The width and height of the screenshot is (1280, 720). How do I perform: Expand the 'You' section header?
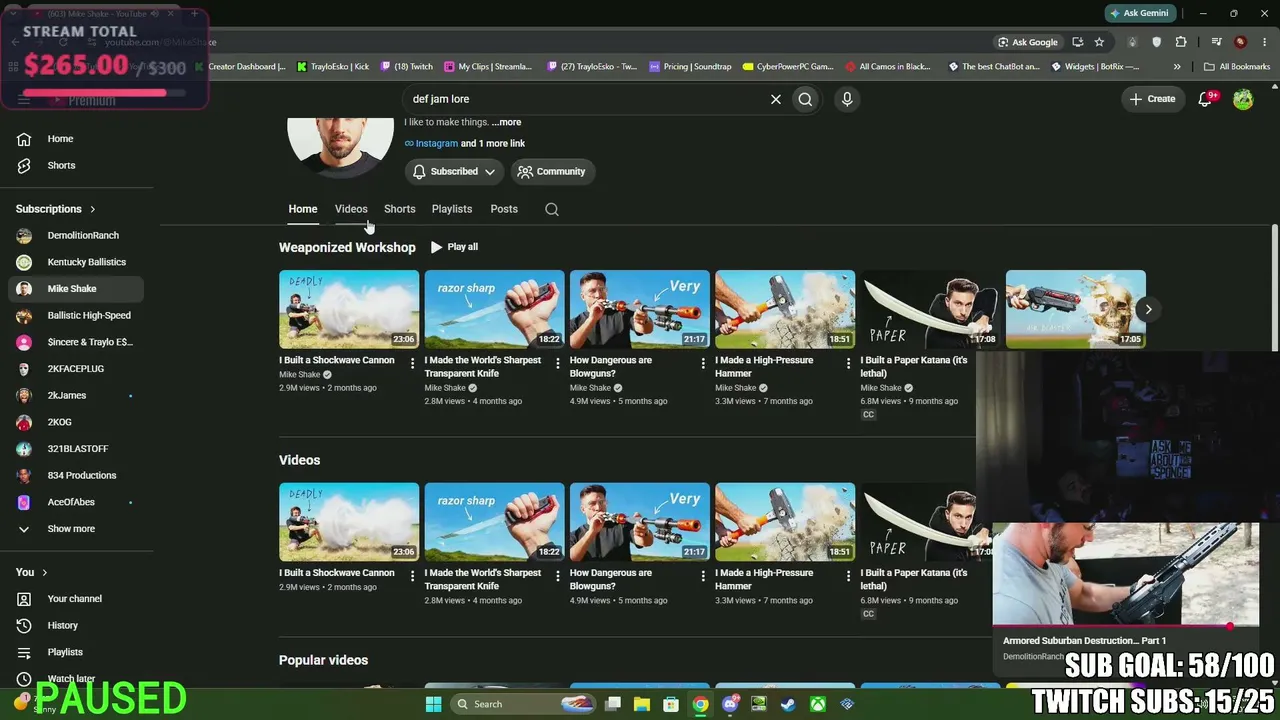tap(32, 572)
